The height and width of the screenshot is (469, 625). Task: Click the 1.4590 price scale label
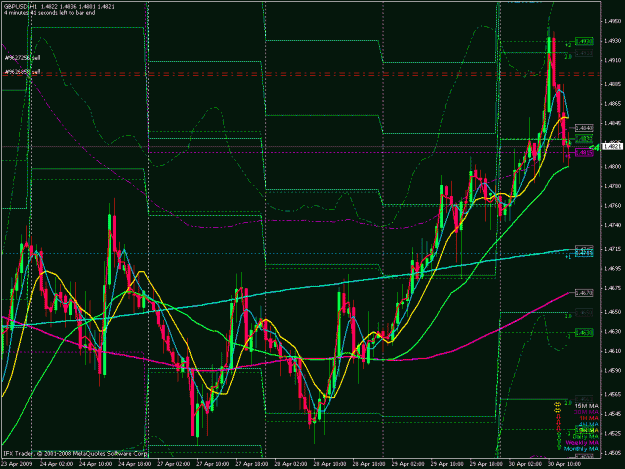(612, 370)
